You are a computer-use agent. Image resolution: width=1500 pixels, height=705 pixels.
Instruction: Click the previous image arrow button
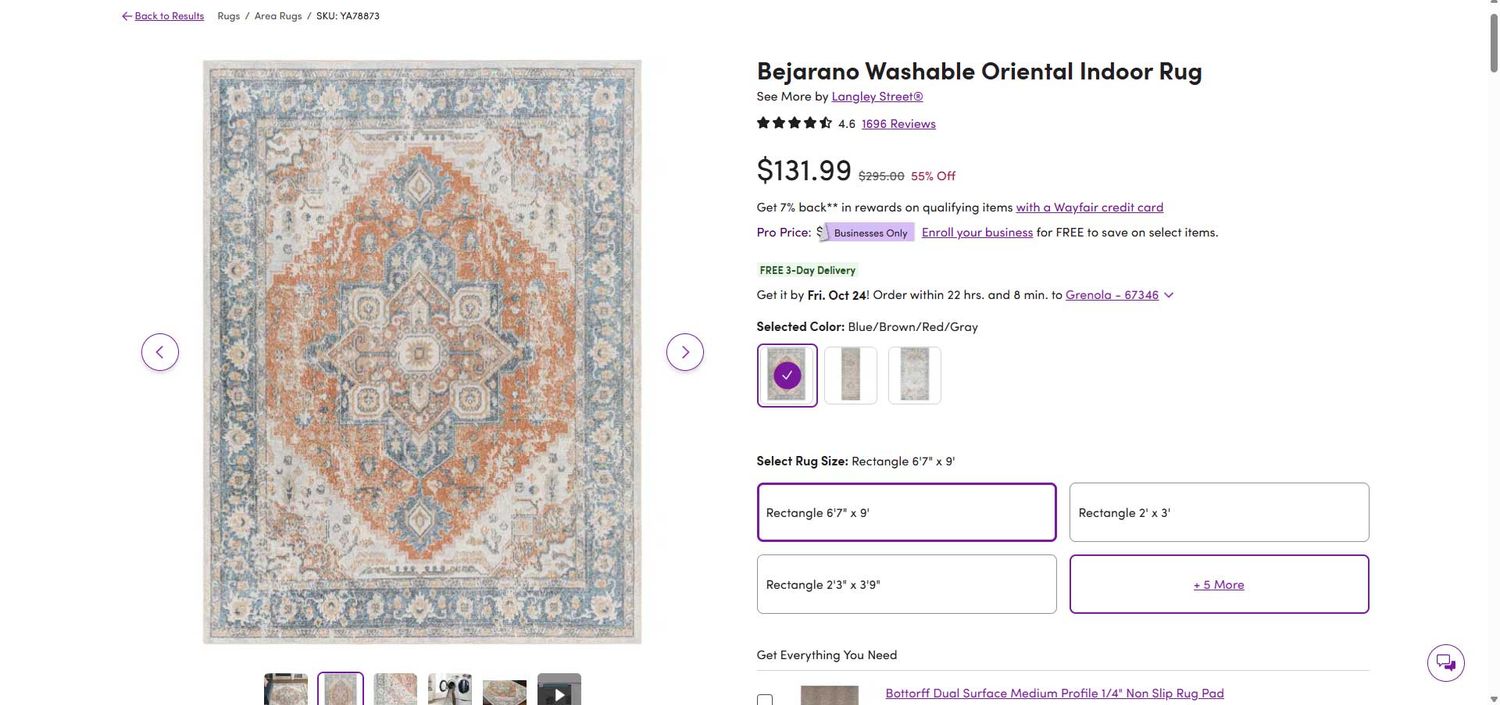(160, 352)
